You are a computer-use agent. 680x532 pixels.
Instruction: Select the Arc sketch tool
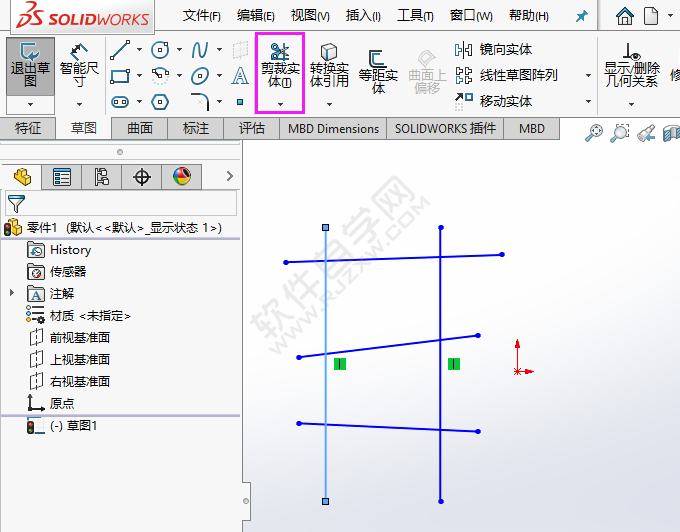[160, 76]
